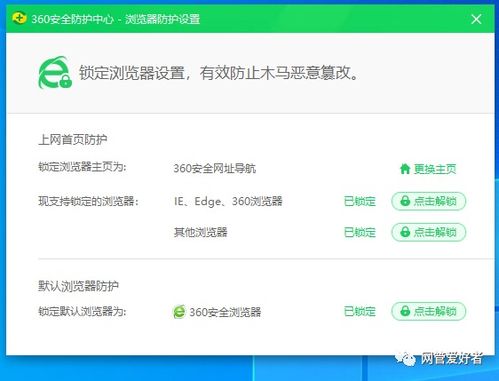The width and height of the screenshot is (499, 381).
Task: Click 已锁定 status for 其他浏览器
Action: 360,232
